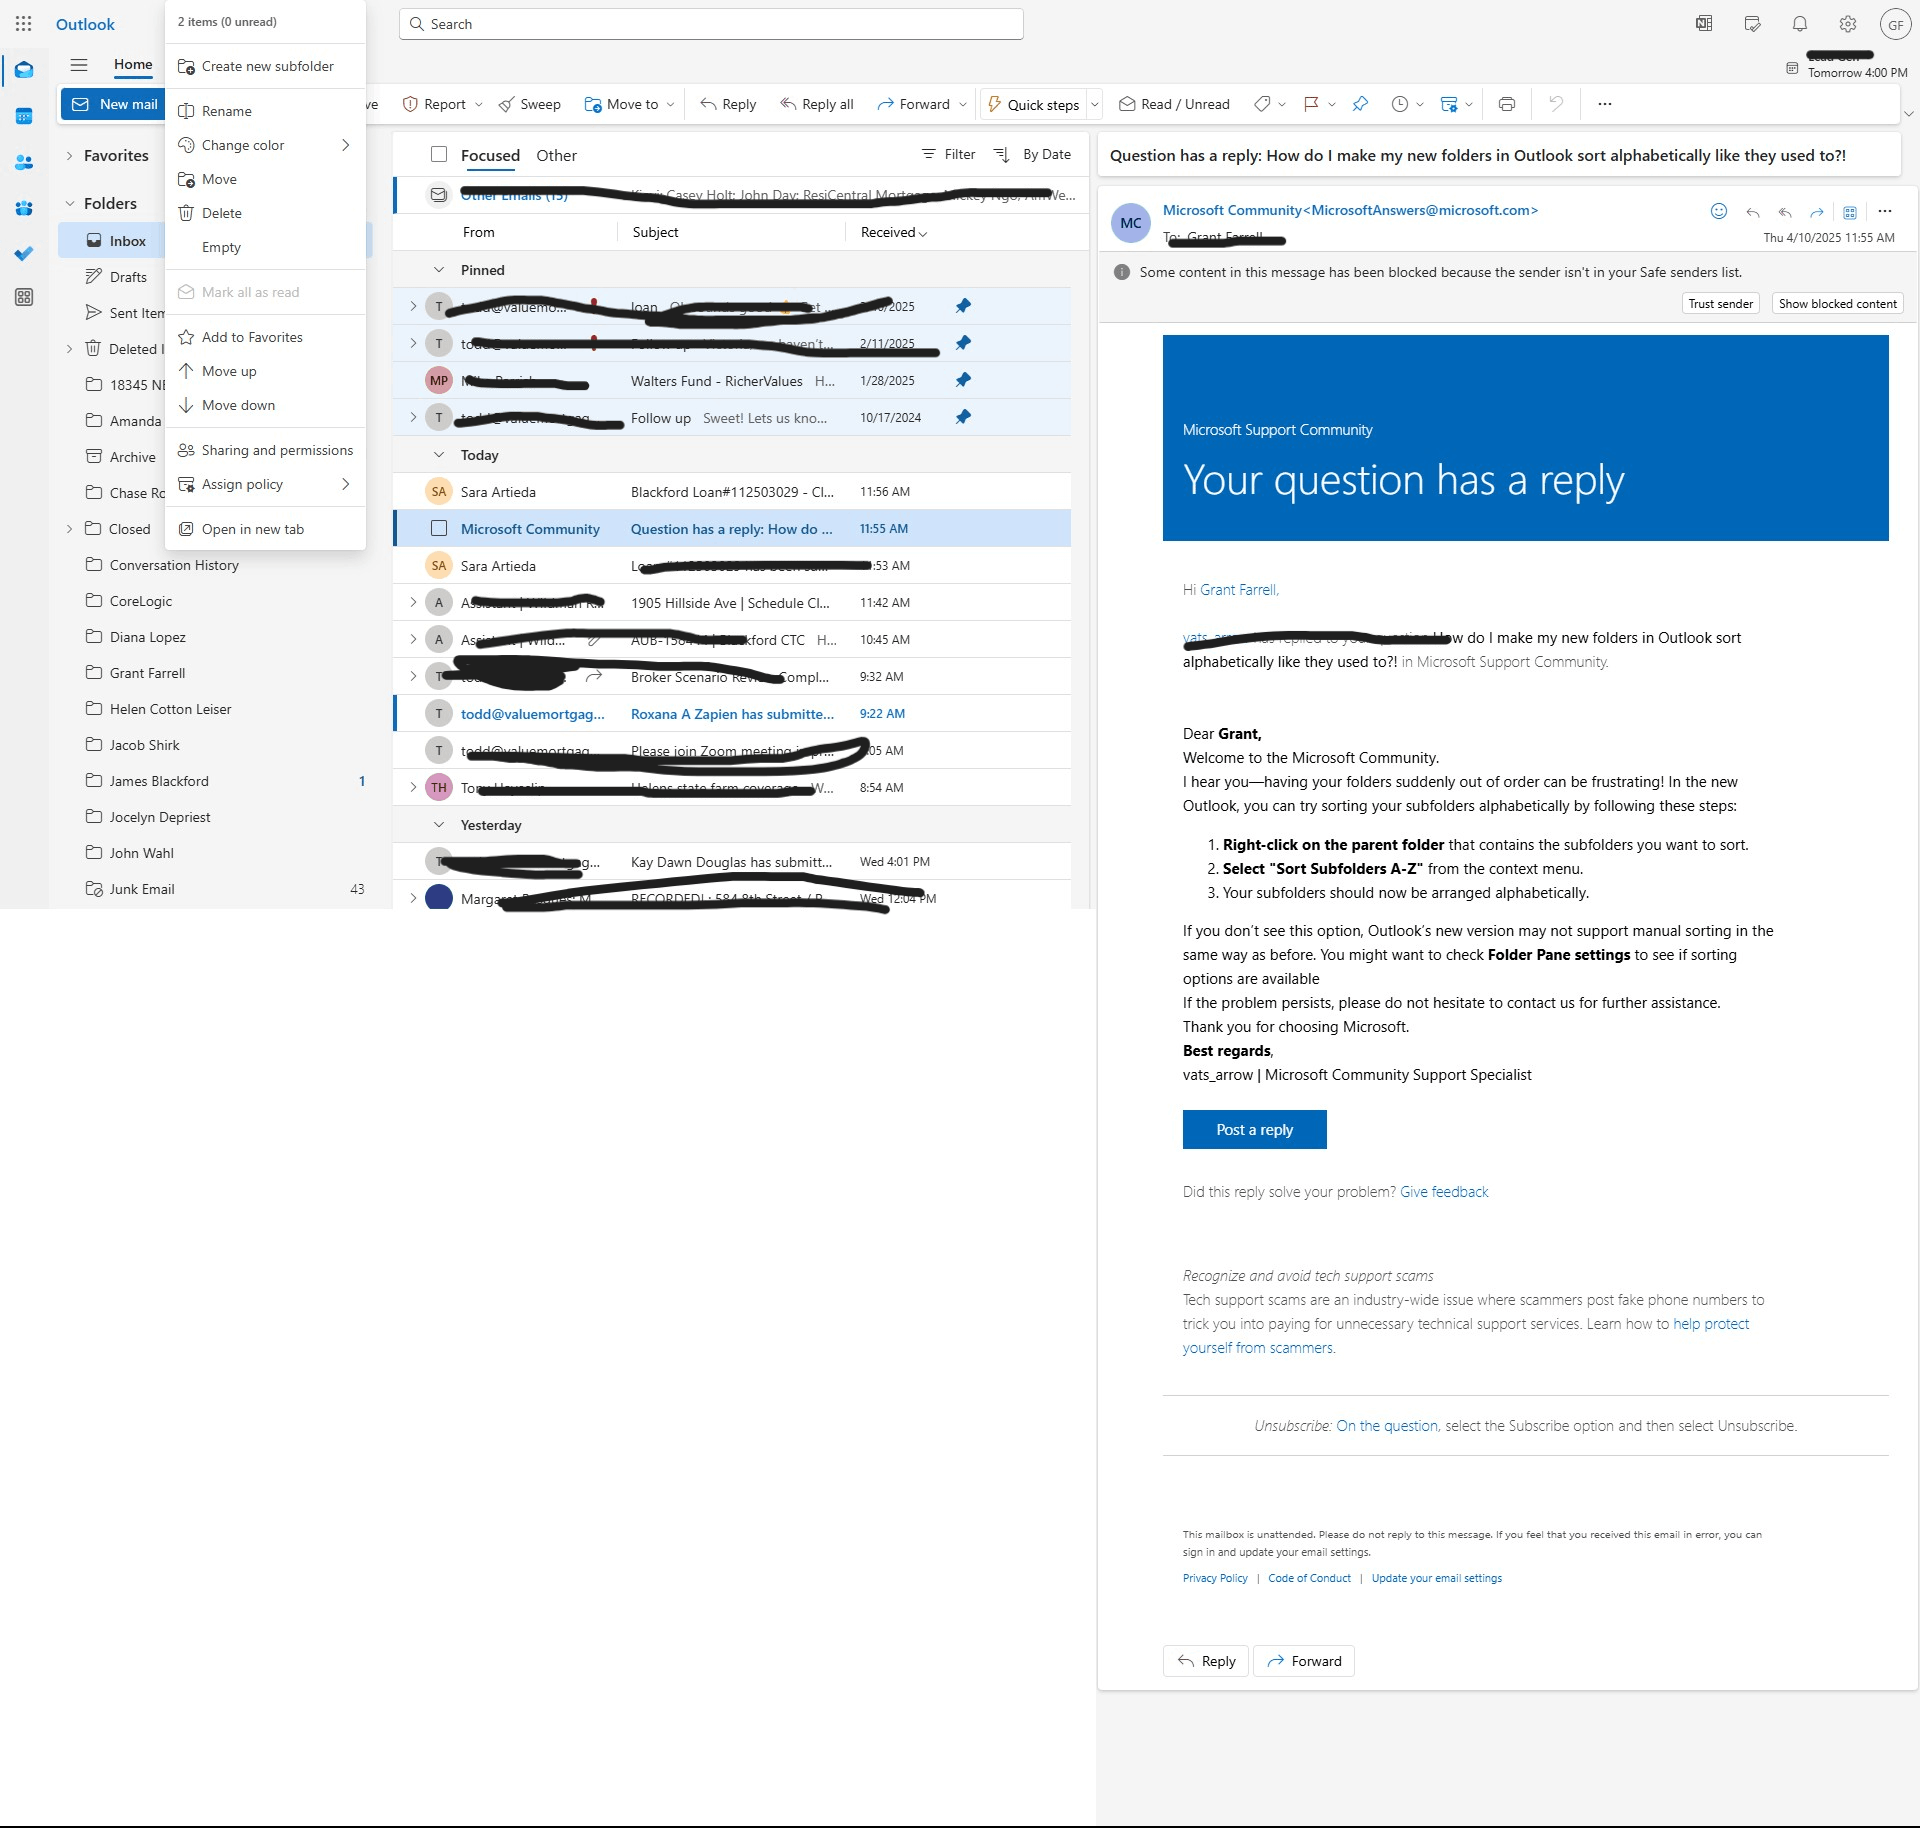Tick the Microsoft Community message checkbox

438,528
